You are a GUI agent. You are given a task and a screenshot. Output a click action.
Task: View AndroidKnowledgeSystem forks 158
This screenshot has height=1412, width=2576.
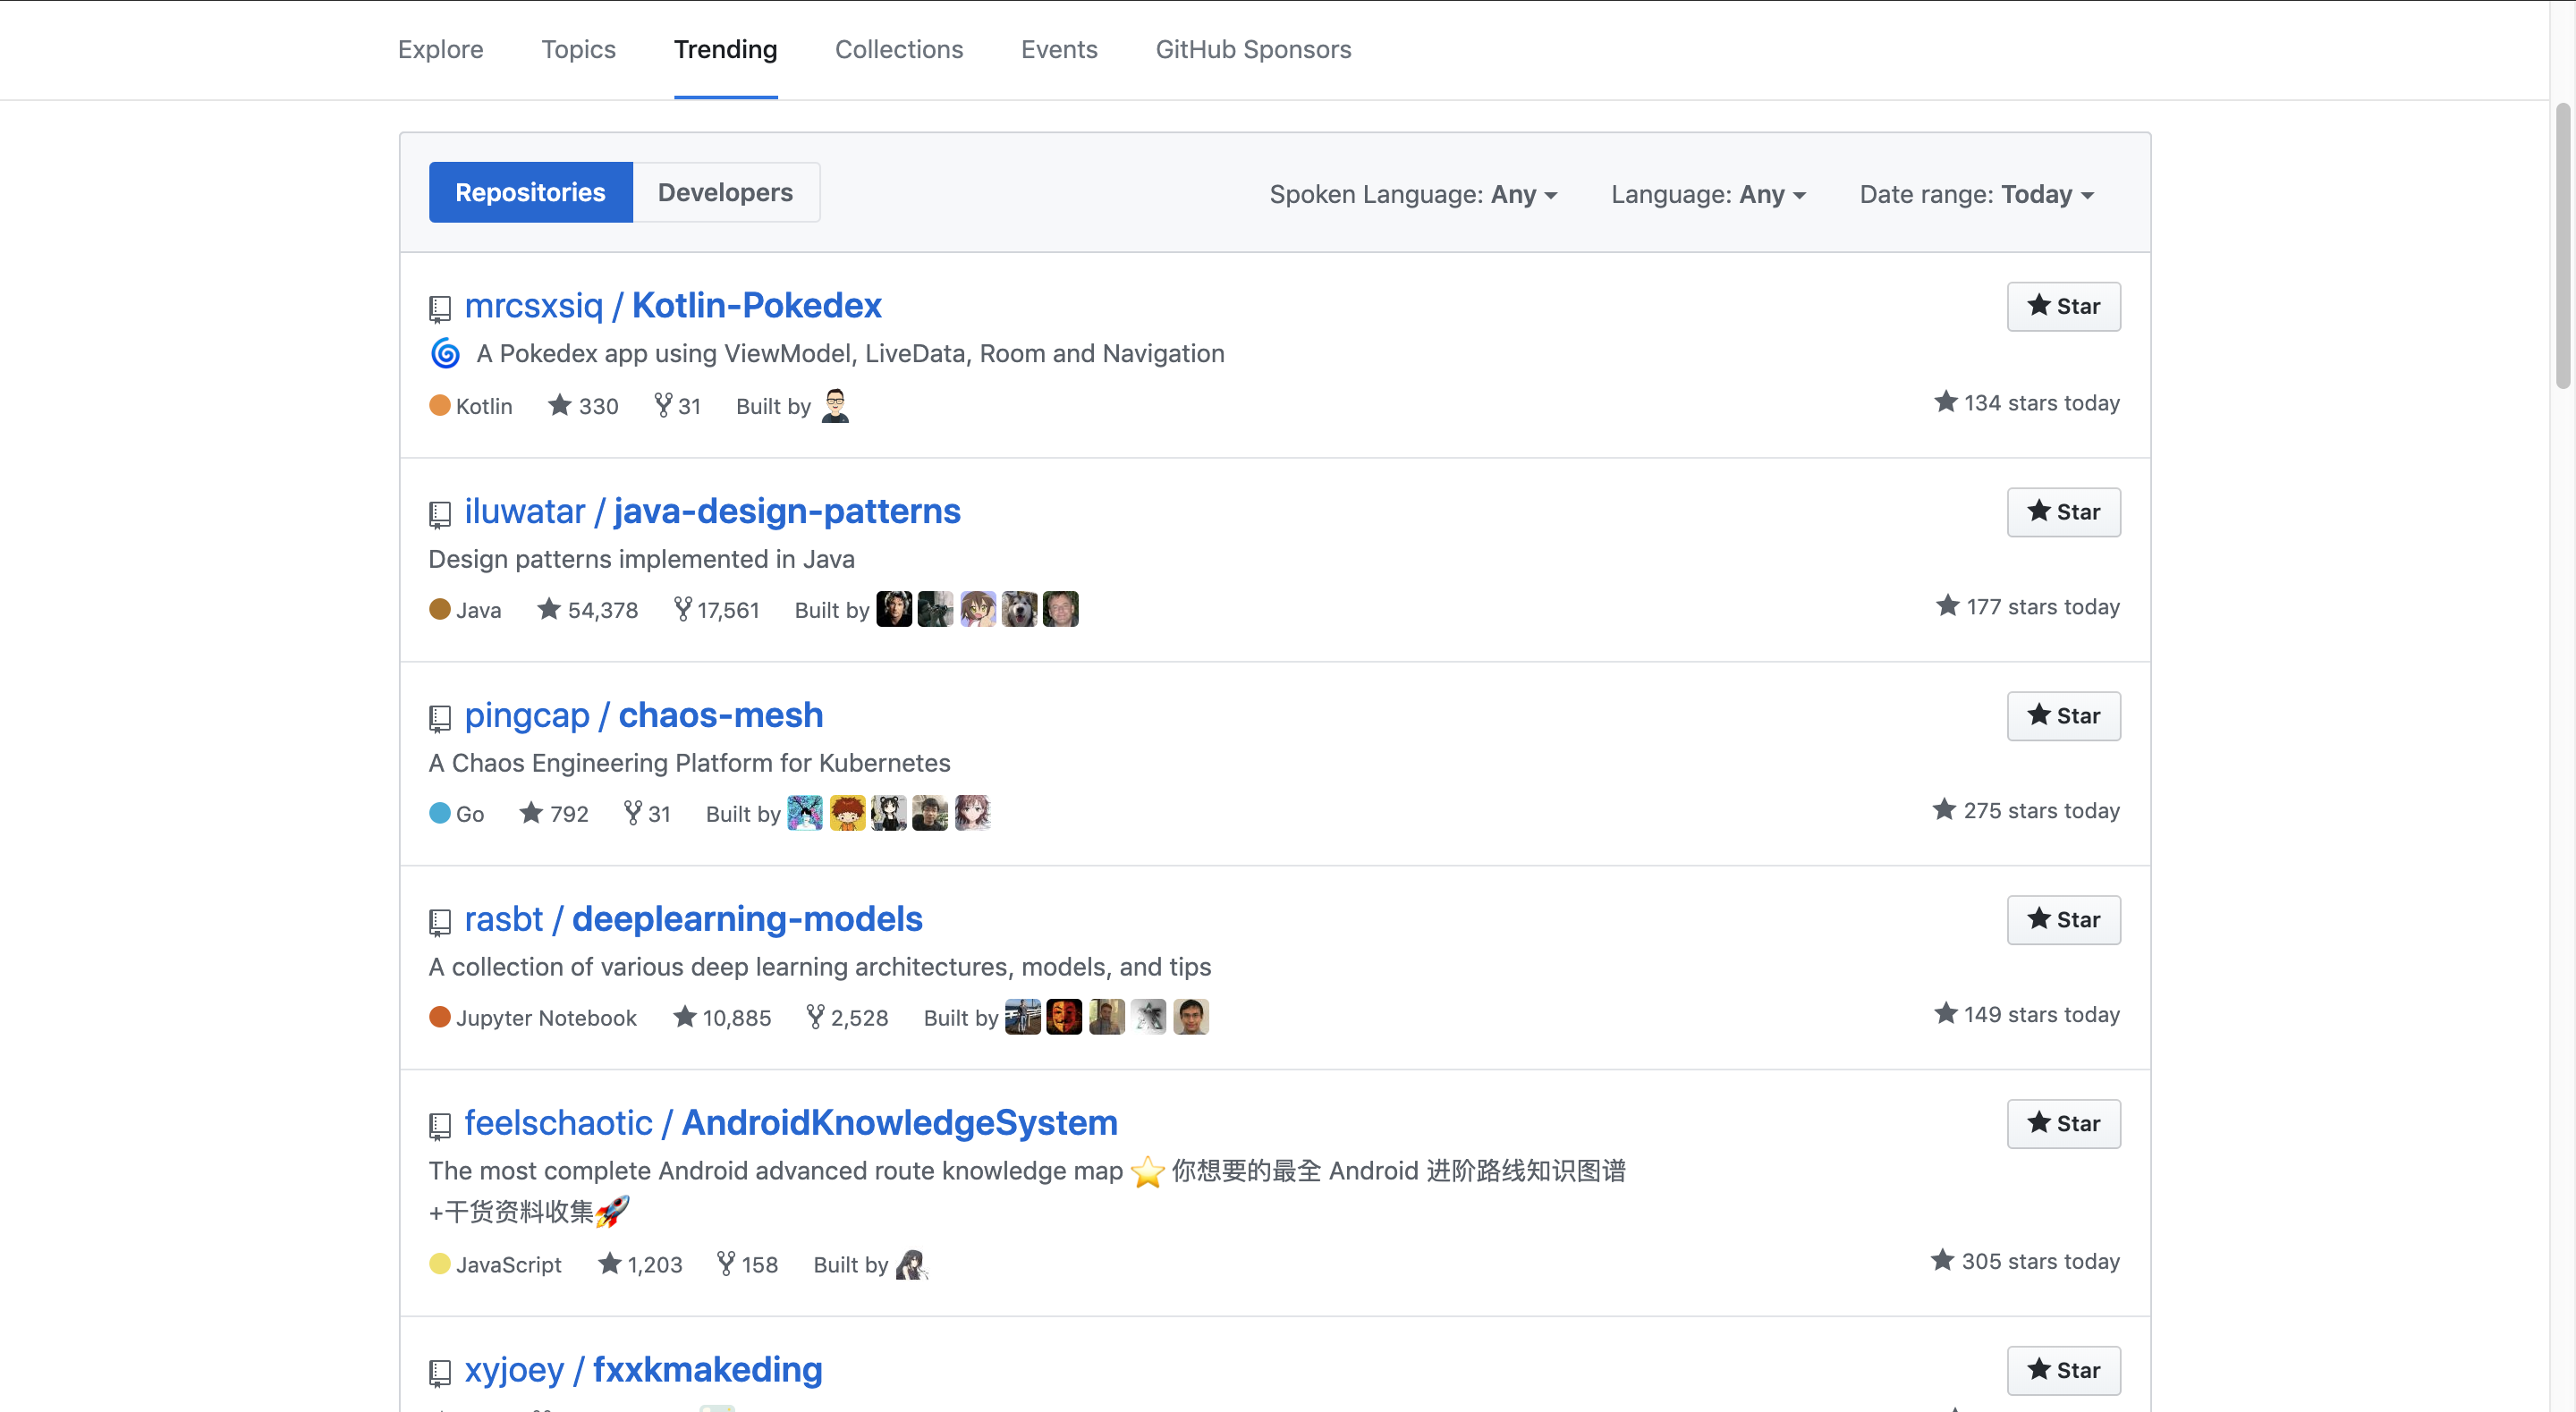[x=748, y=1265]
